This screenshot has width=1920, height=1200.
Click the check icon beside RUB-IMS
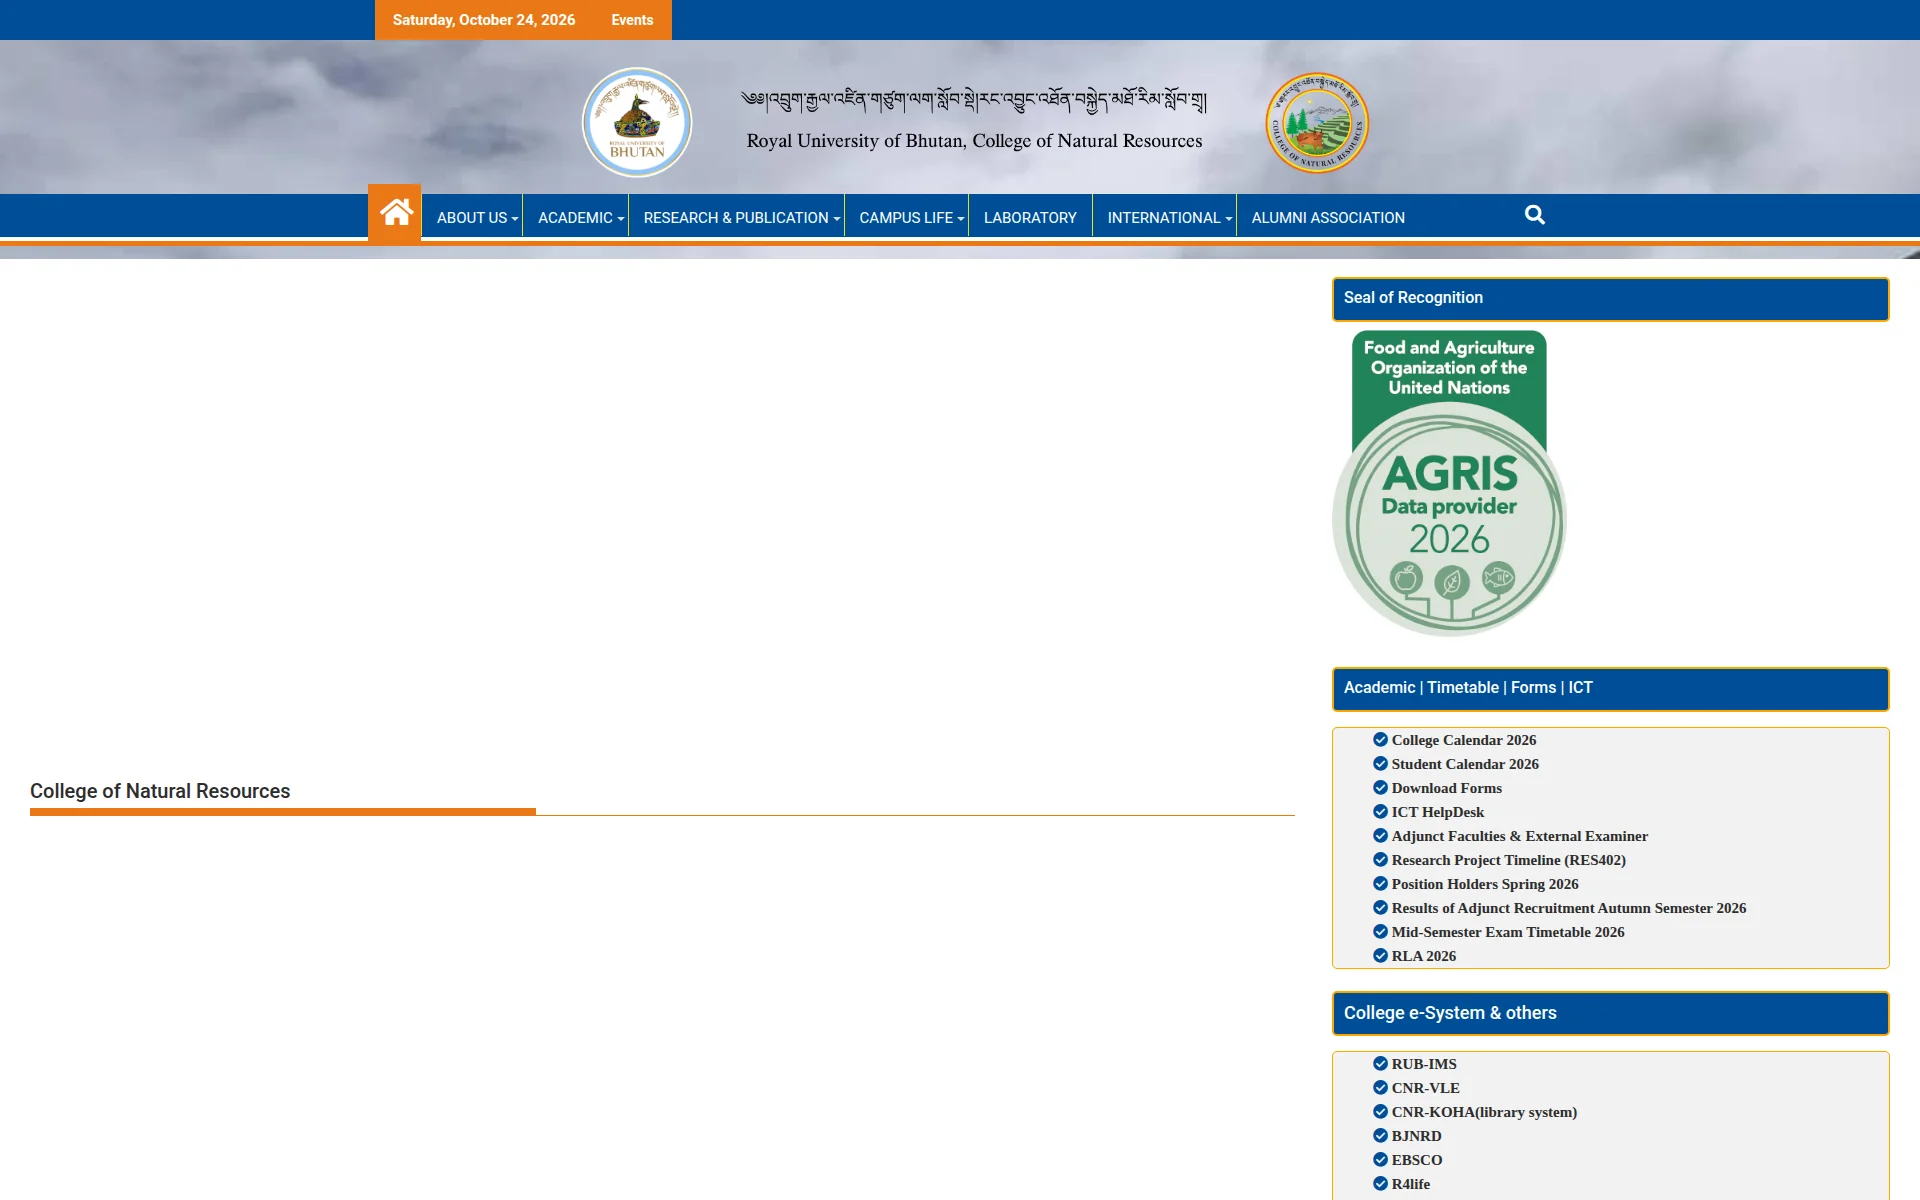tap(1380, 1064)
